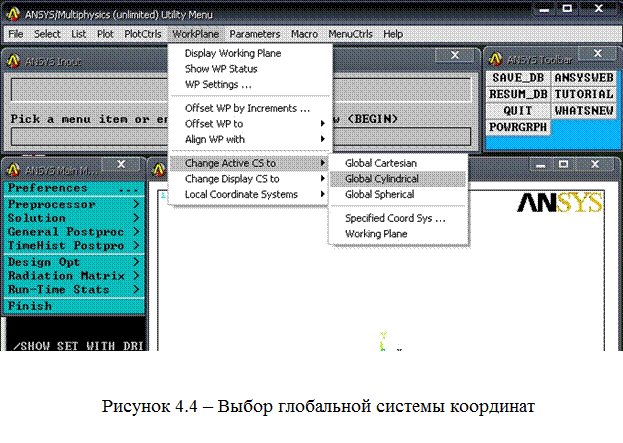Choose Offset WP by Increments

250,108
